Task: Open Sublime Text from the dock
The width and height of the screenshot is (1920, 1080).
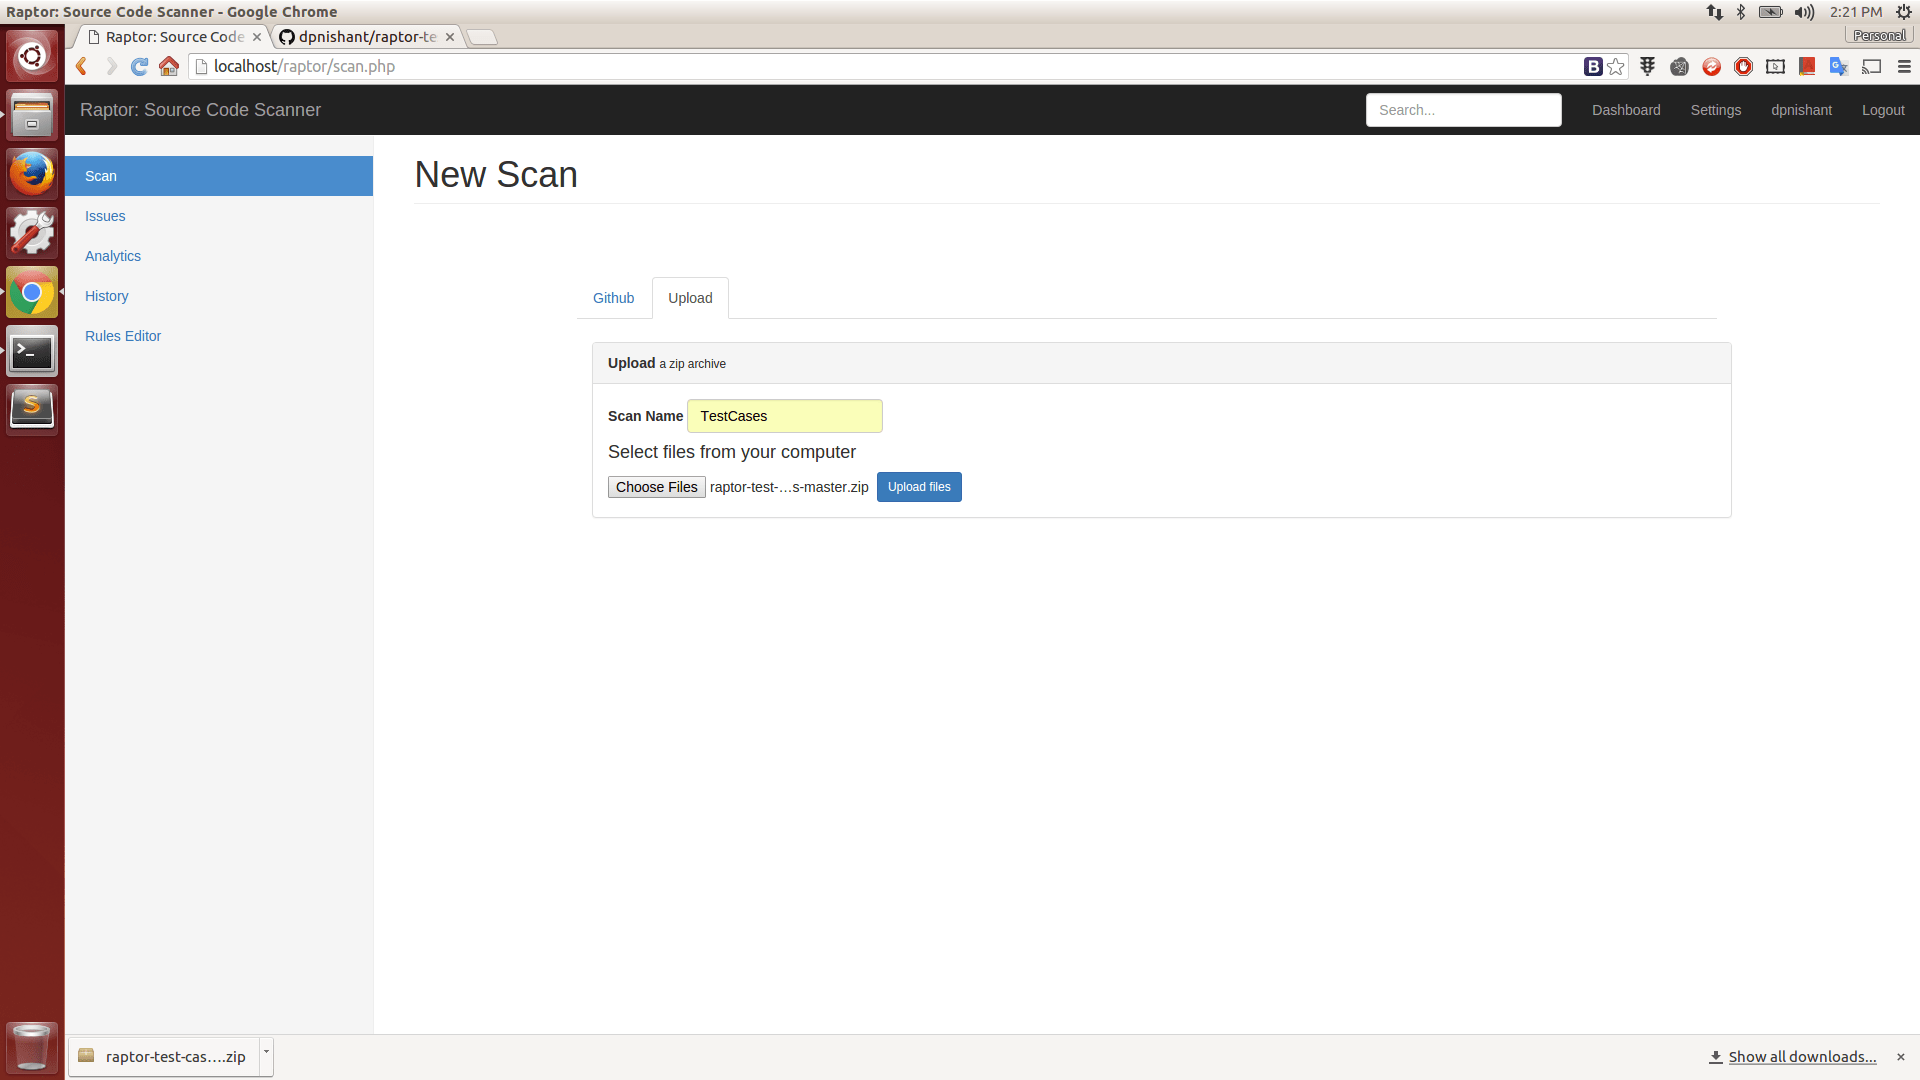Action: click(x=32, y=408)
